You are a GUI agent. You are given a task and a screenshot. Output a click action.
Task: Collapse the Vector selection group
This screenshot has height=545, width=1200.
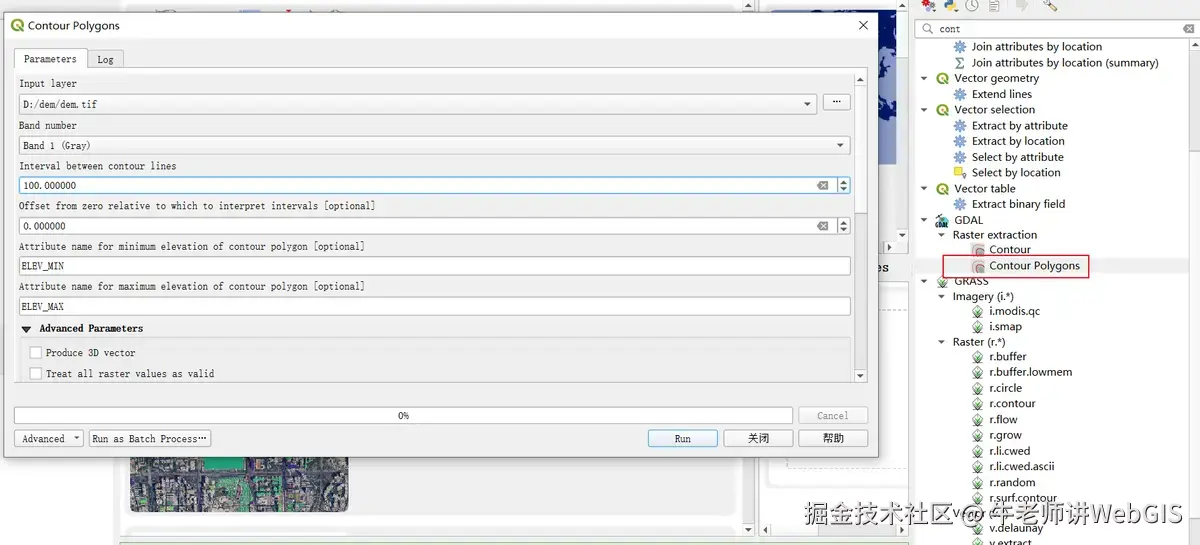click(x=924, y=110)
